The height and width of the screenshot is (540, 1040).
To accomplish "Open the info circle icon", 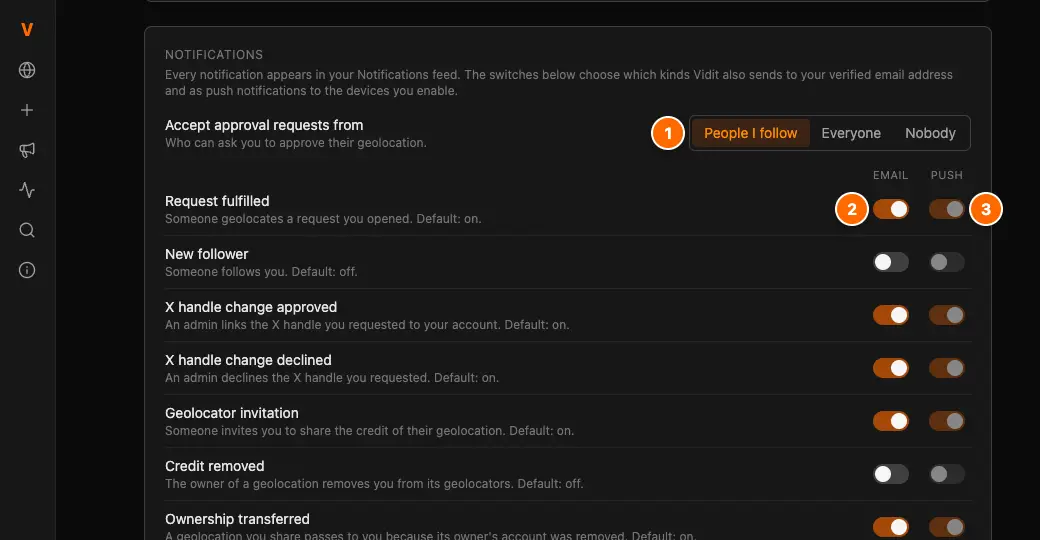I will coord(27,270).
